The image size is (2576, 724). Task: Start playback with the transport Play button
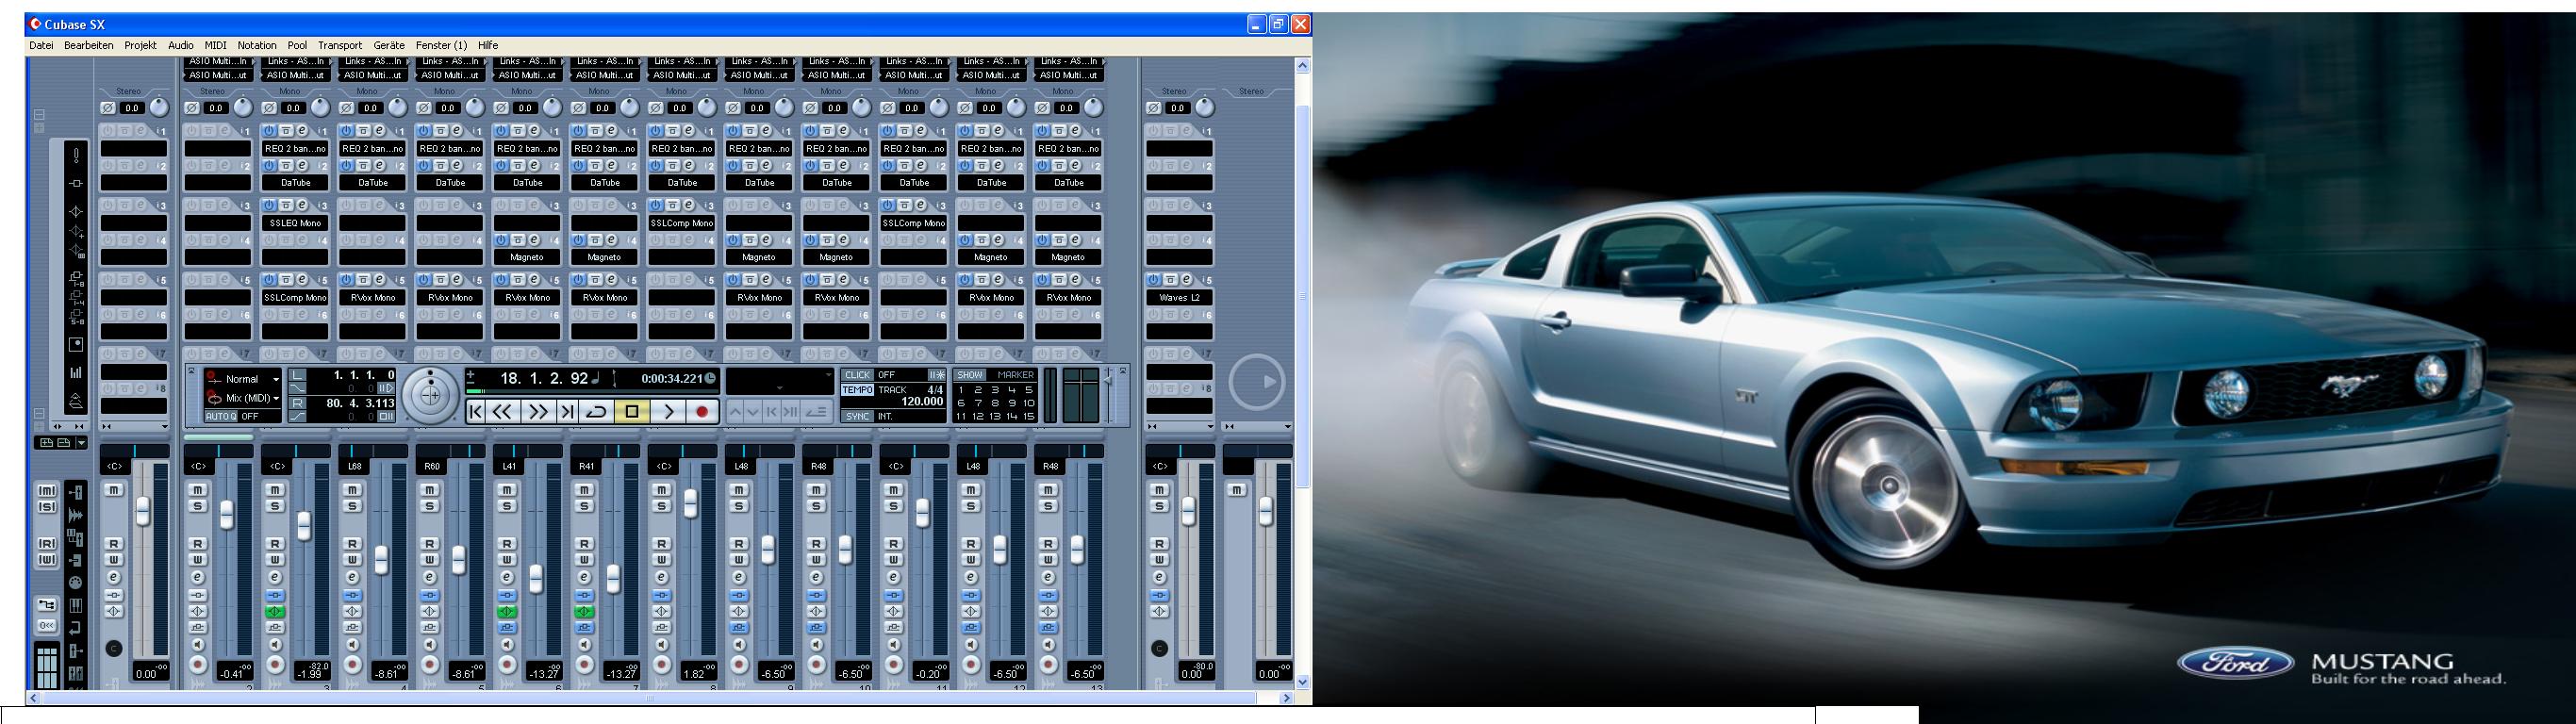[x=669, y=411]
